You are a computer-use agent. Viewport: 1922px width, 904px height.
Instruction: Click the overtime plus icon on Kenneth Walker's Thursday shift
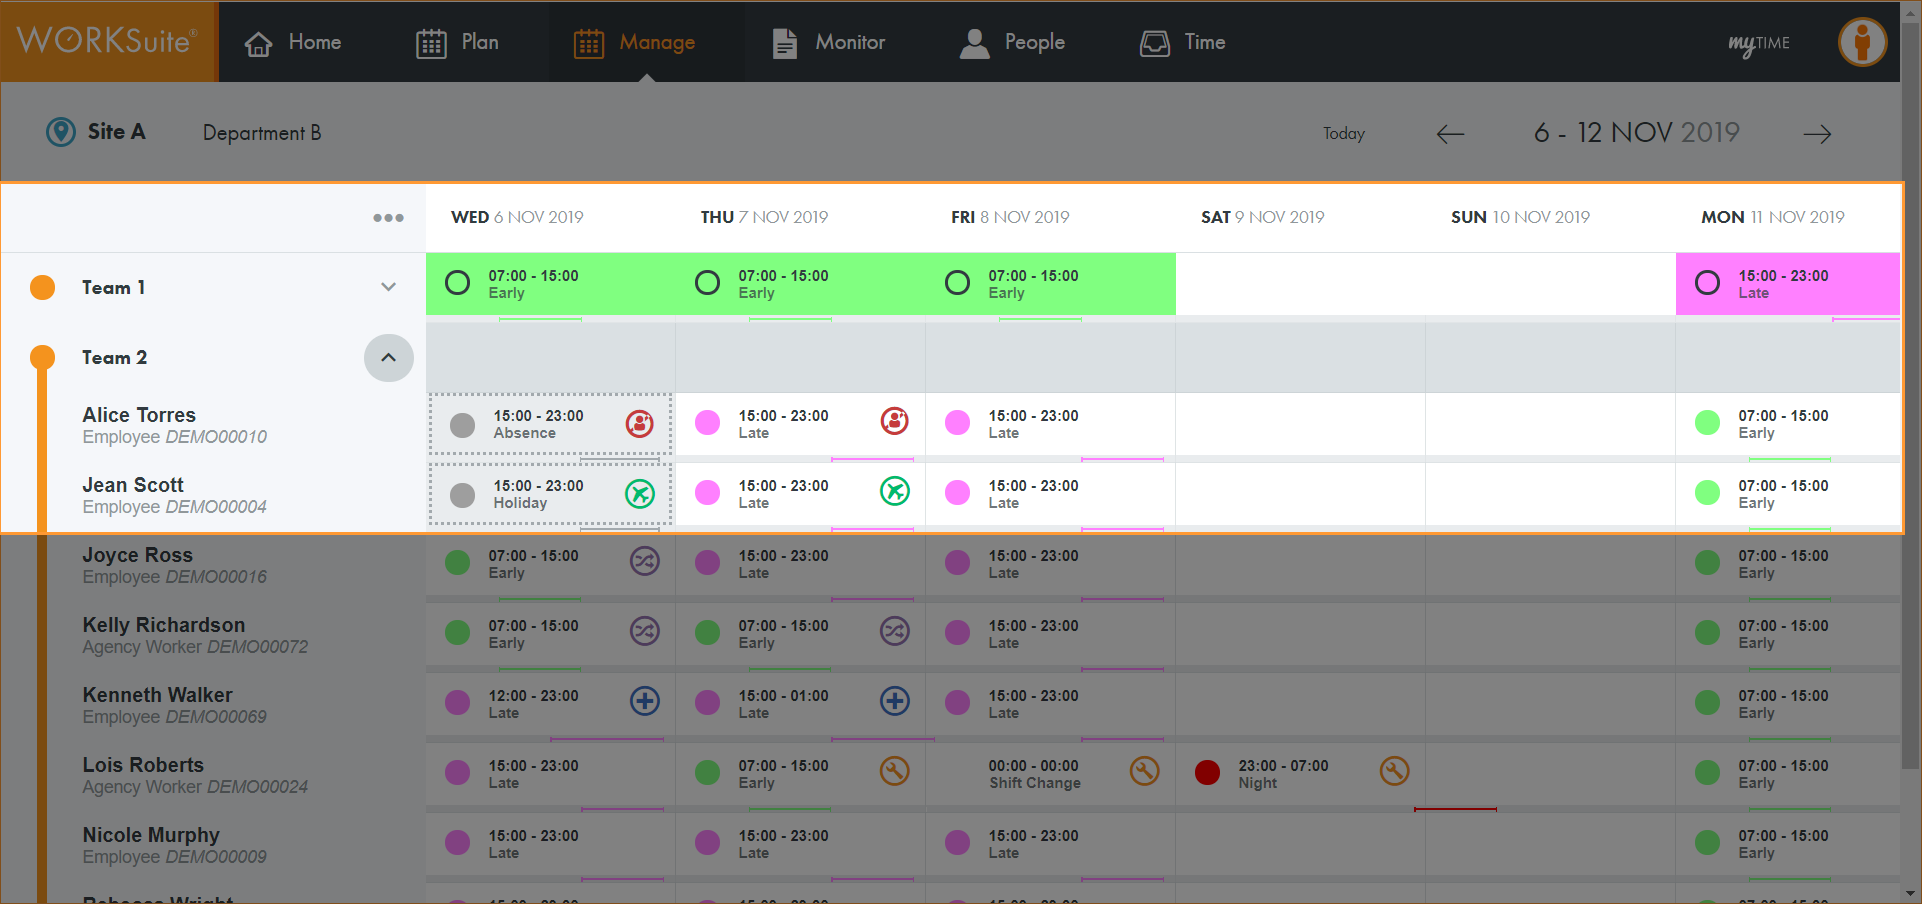[x=894, y=701]
